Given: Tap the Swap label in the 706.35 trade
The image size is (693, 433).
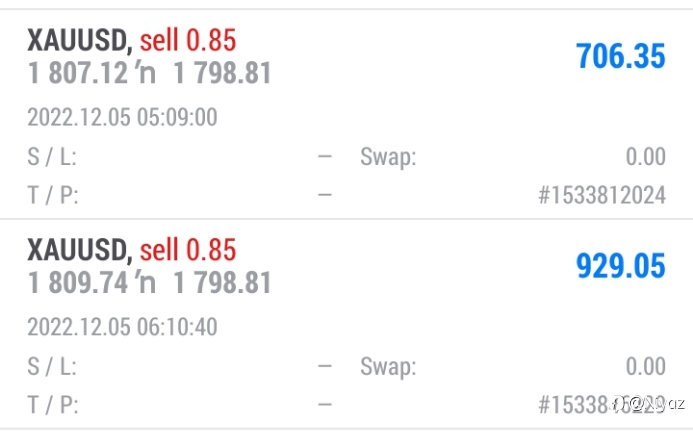Looking at the screenshot, I should click(388, 157).
